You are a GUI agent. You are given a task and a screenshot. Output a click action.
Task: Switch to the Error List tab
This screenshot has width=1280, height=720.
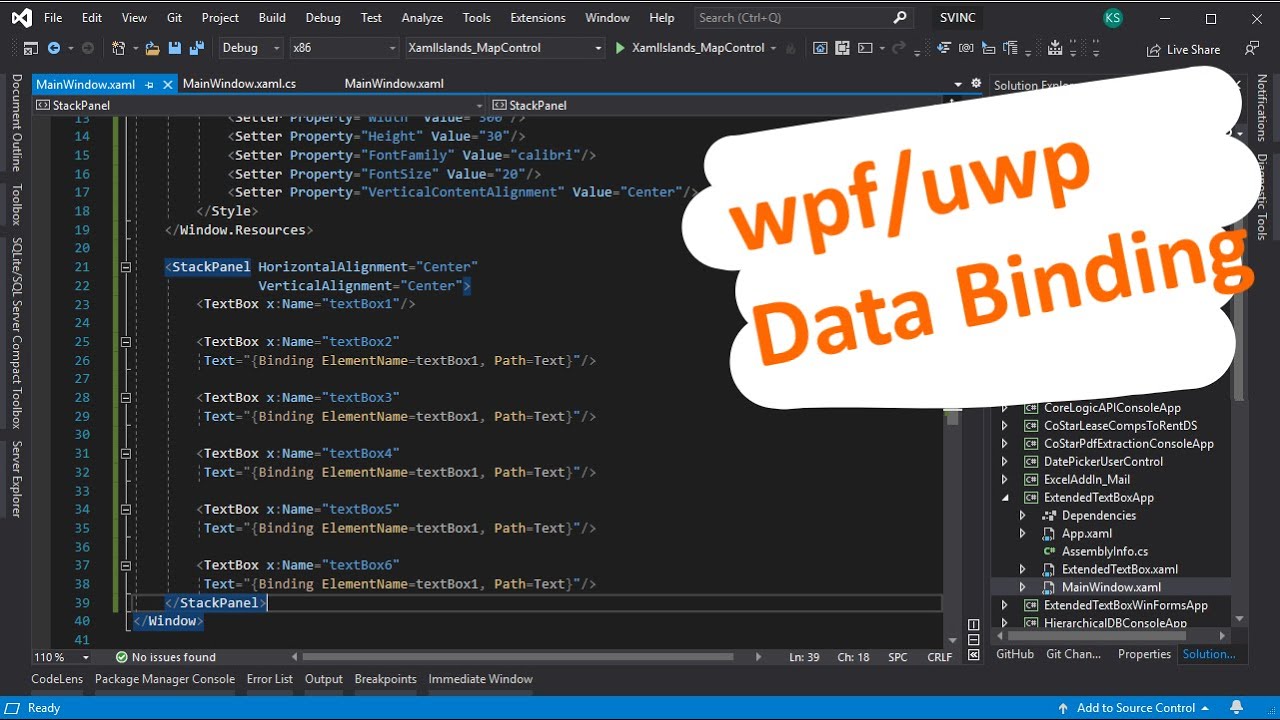270,679
